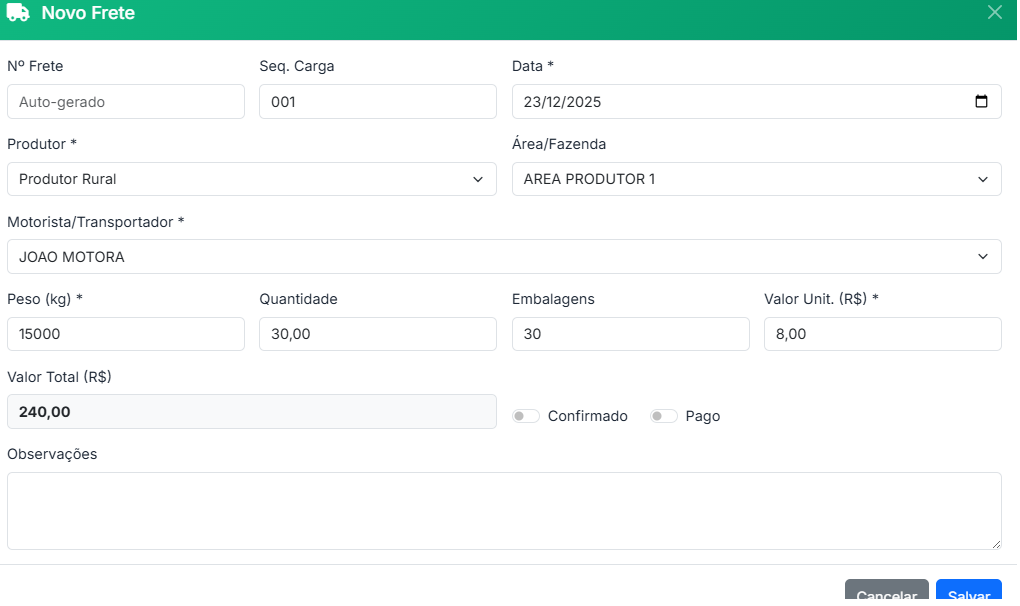Viewport: 1020px width, 606px height.
Task: Click the Embalagens input field
Action: pos(630,334)
